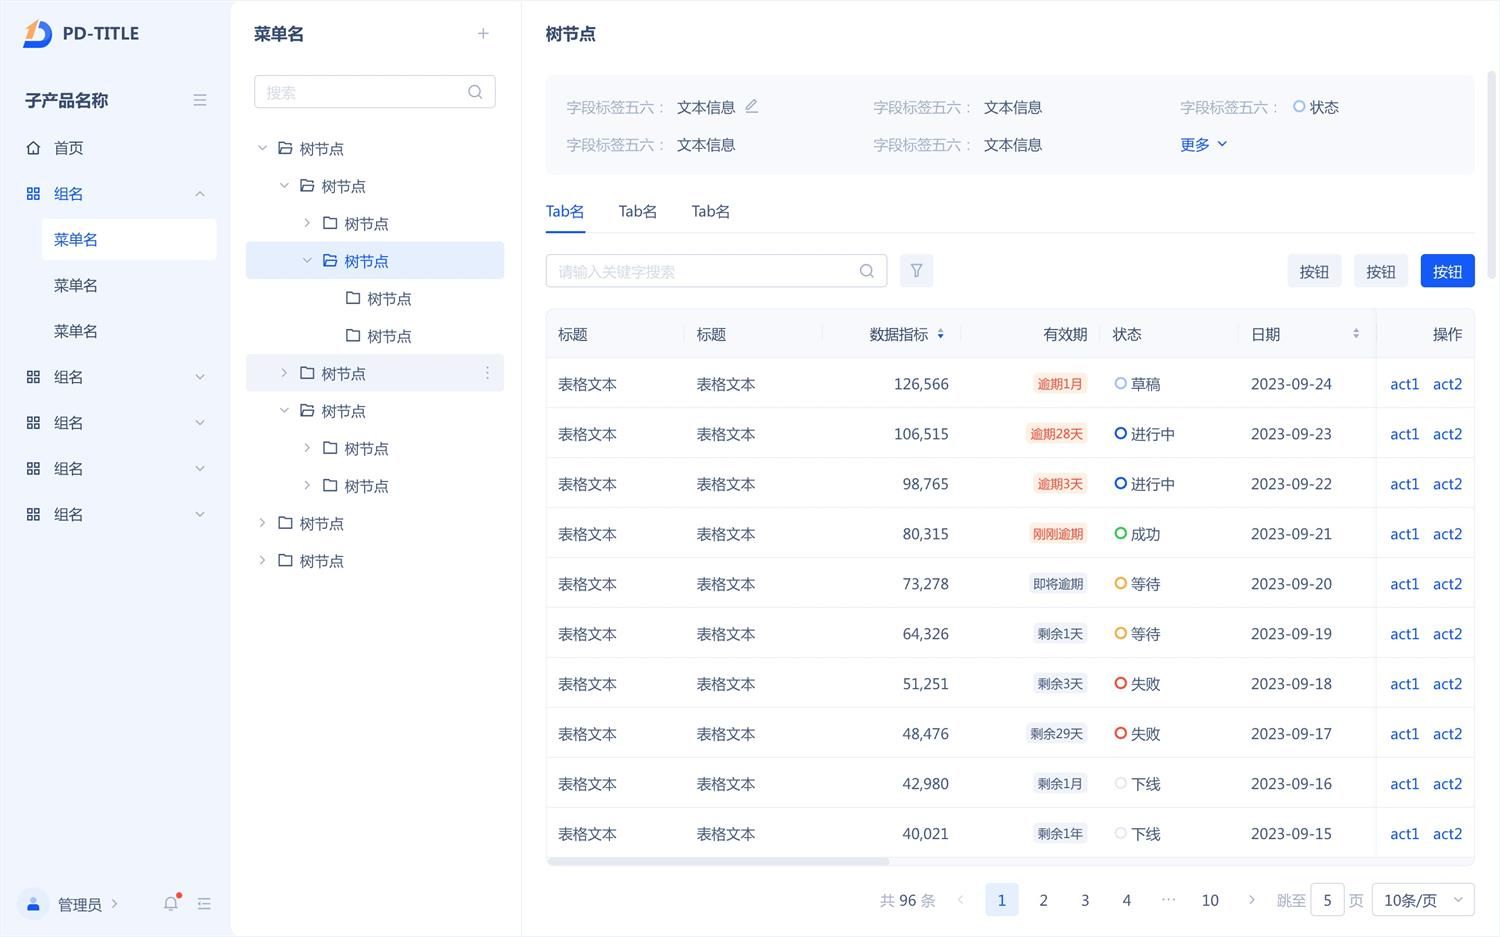The height and width of the screenshot is (937, 1500).
Task: Go to page 10
Action: click(1210, 900)
